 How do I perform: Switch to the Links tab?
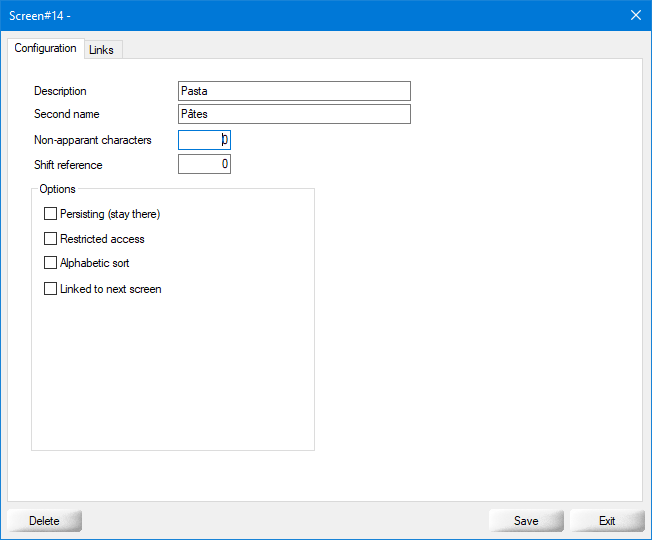(x=101, y=50)
